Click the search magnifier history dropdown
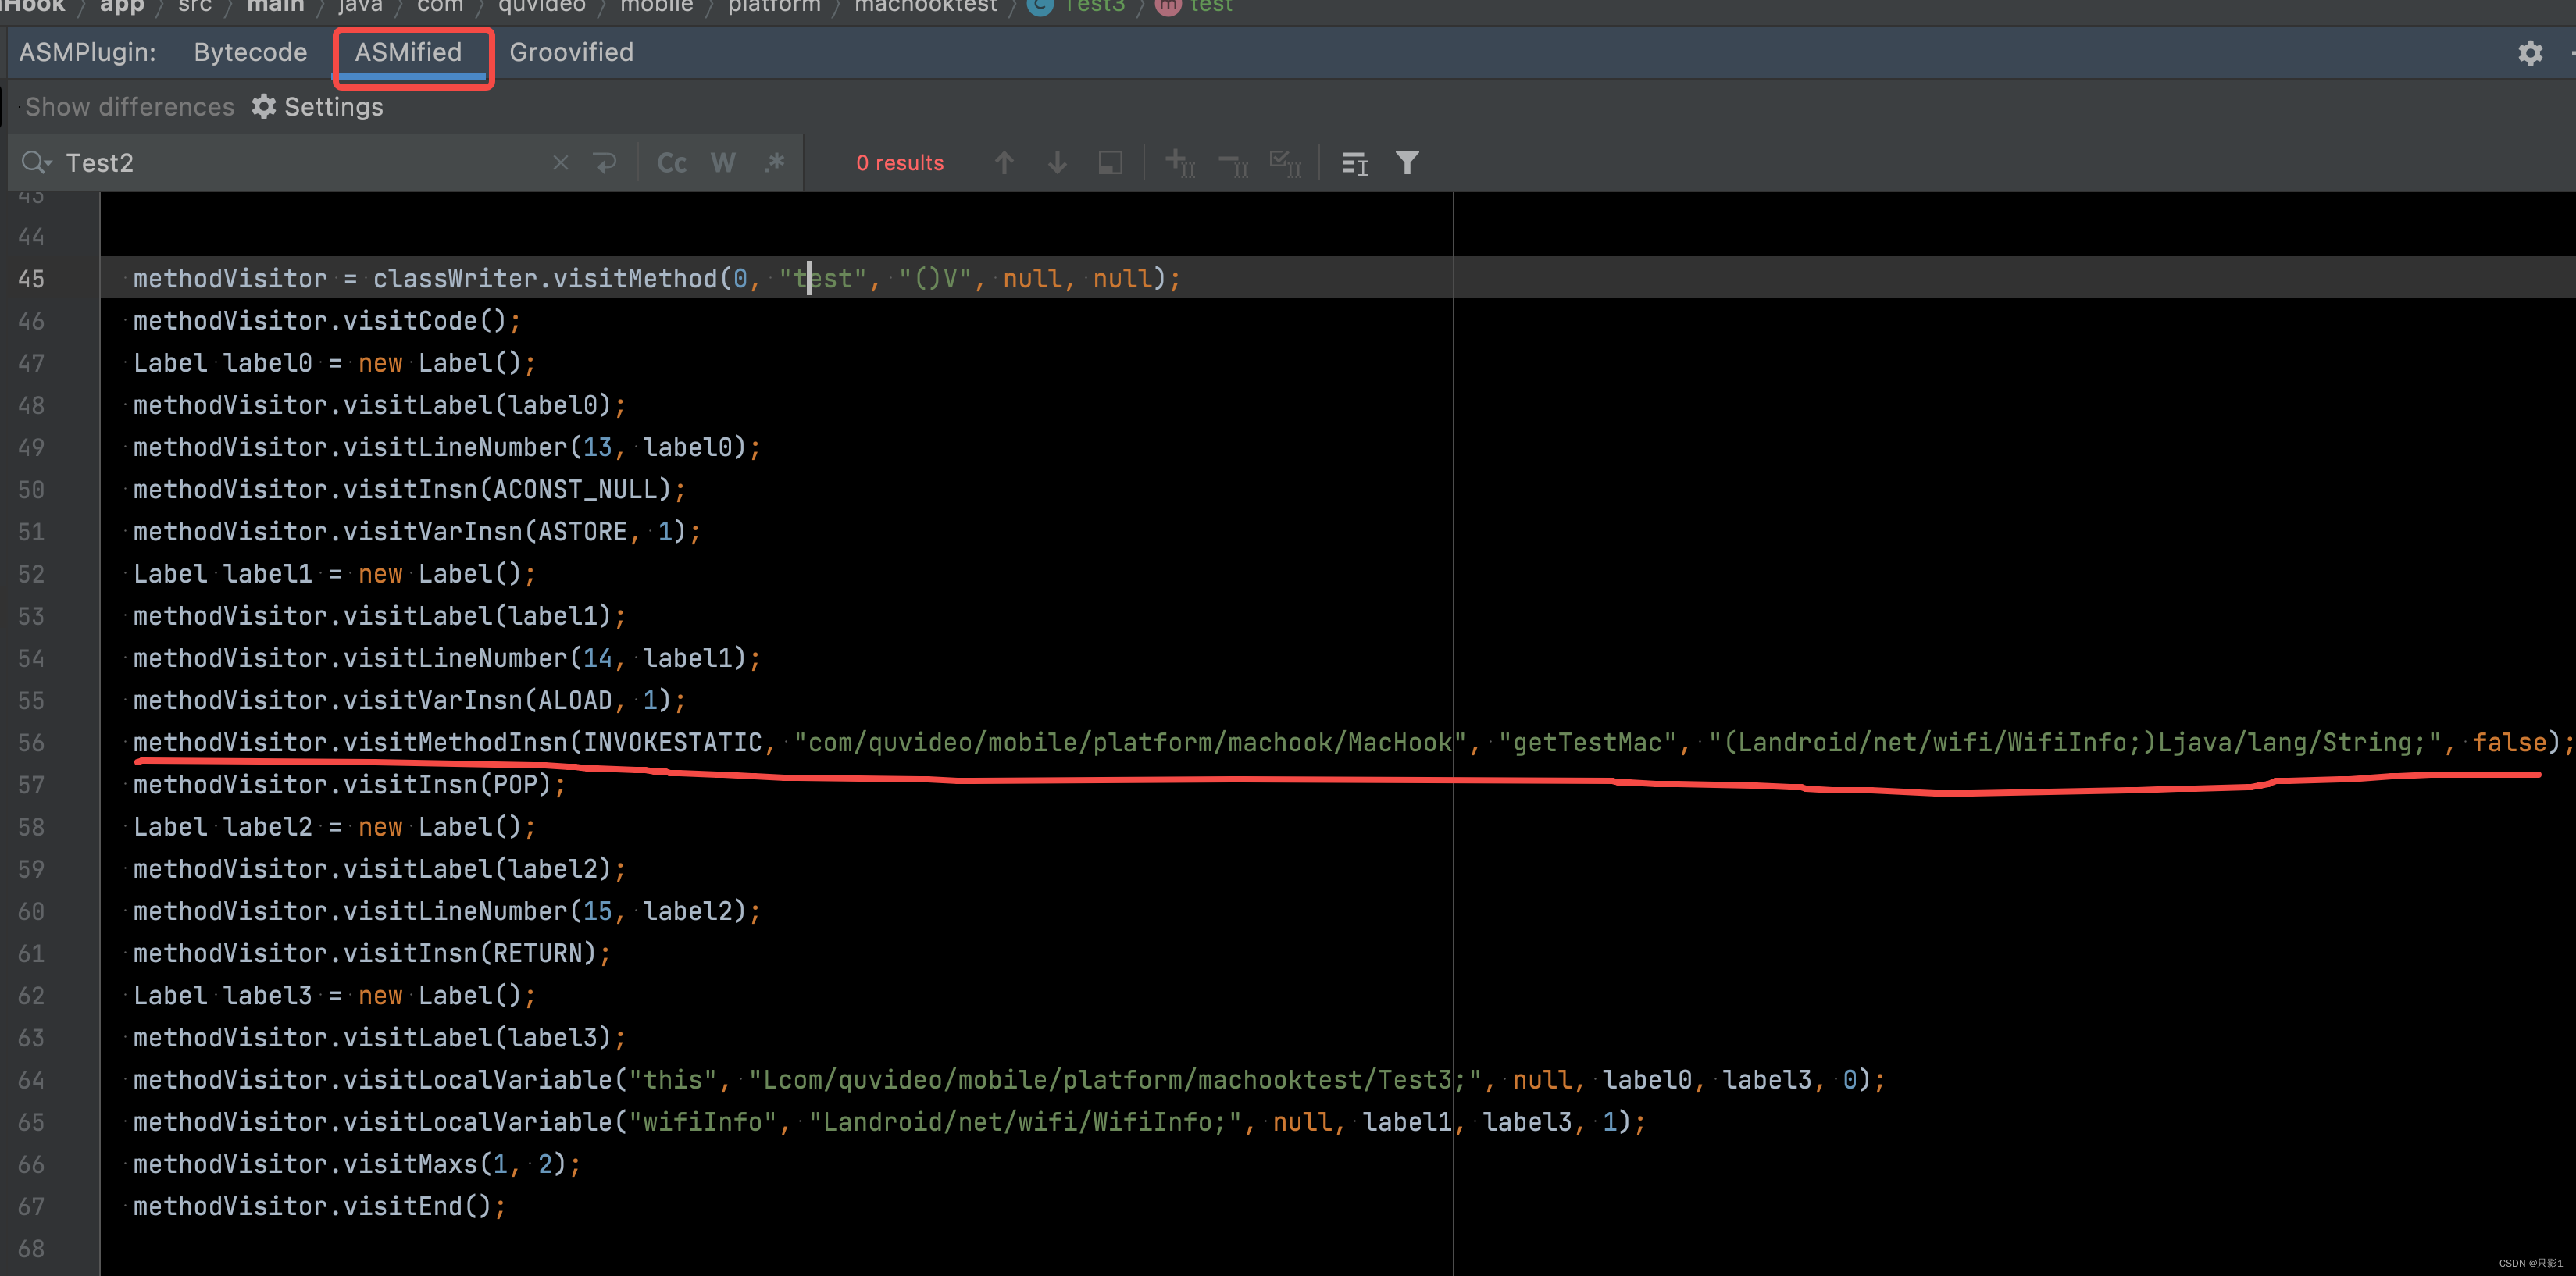2576x1276 pixels. click(36, 163)
